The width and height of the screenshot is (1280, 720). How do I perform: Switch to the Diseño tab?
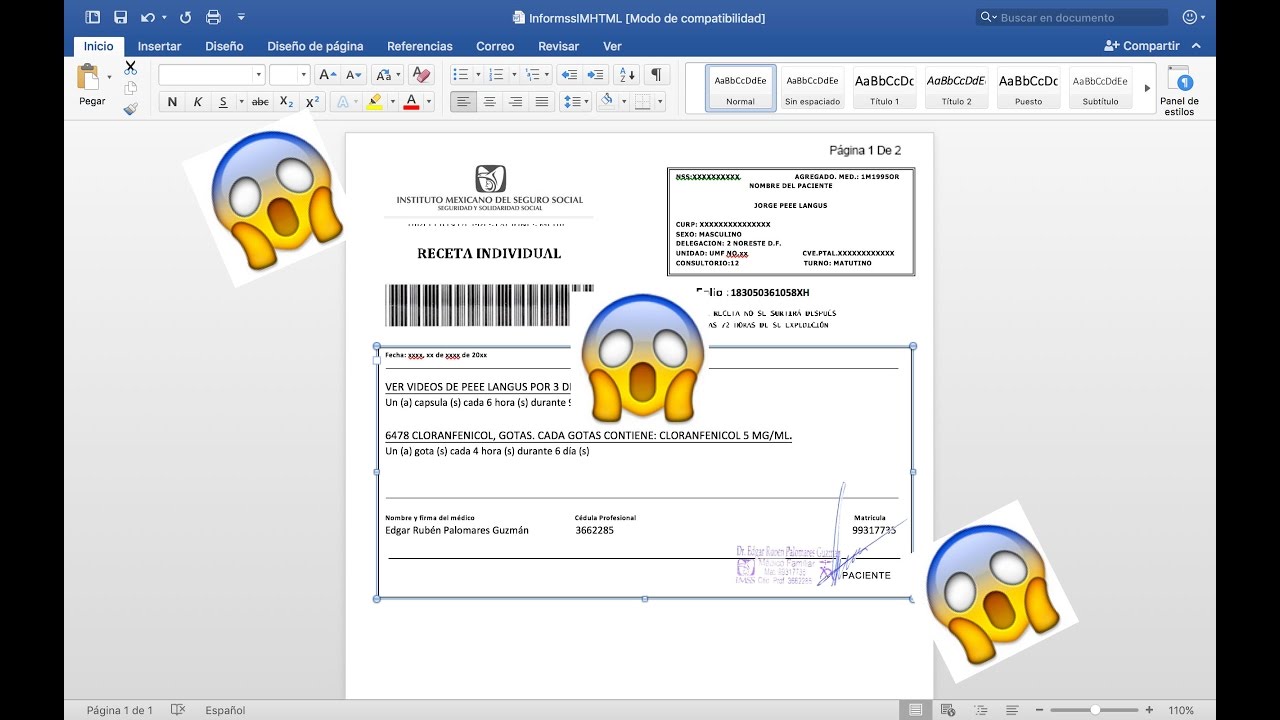(224, 46)
